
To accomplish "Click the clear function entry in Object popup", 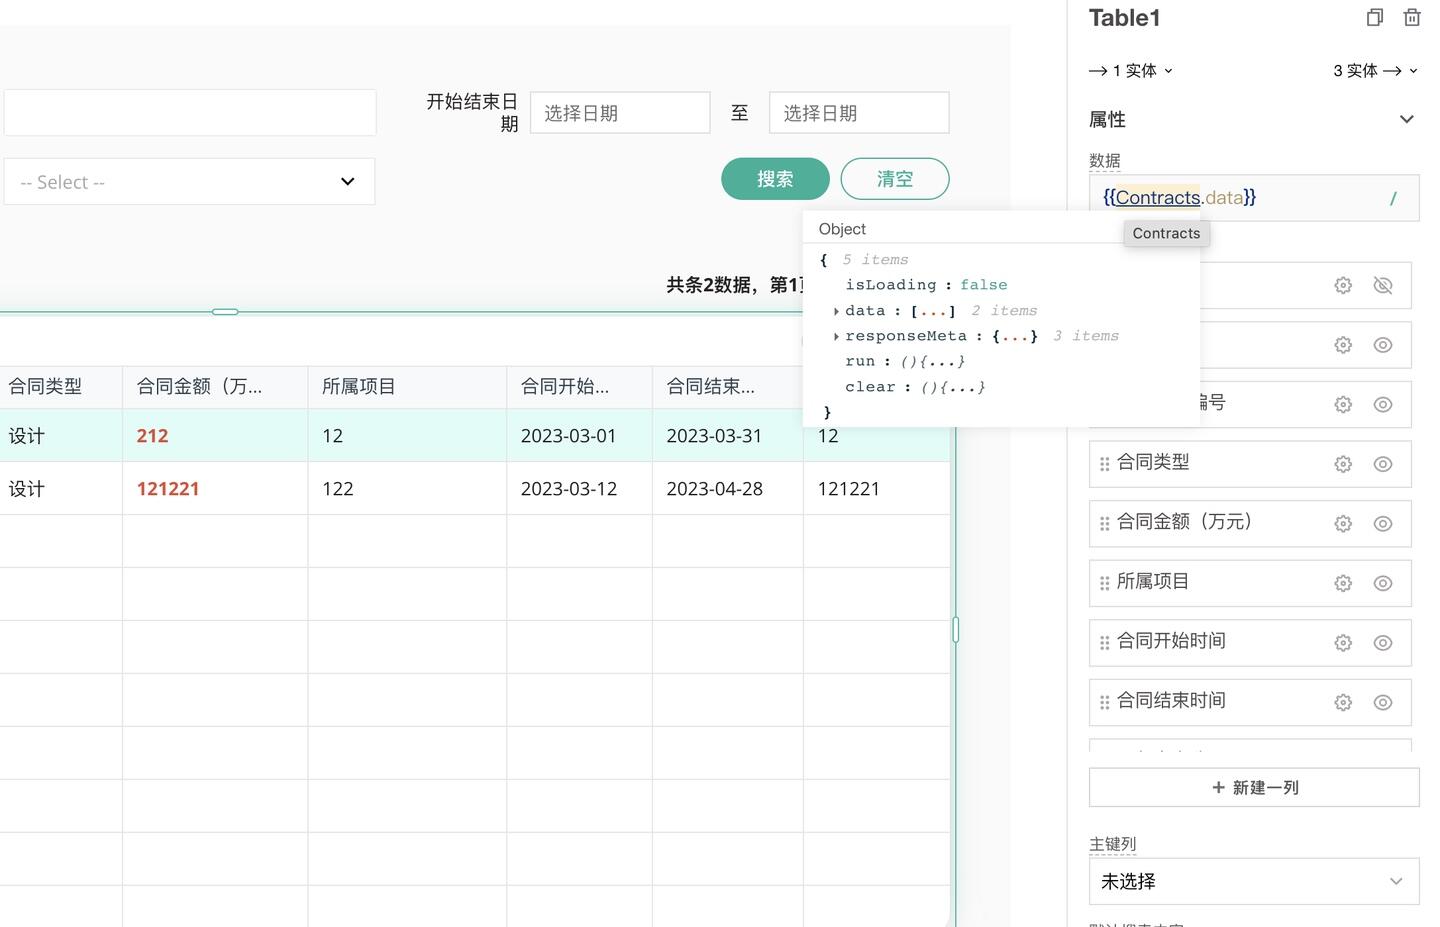I will click(915, 387).
